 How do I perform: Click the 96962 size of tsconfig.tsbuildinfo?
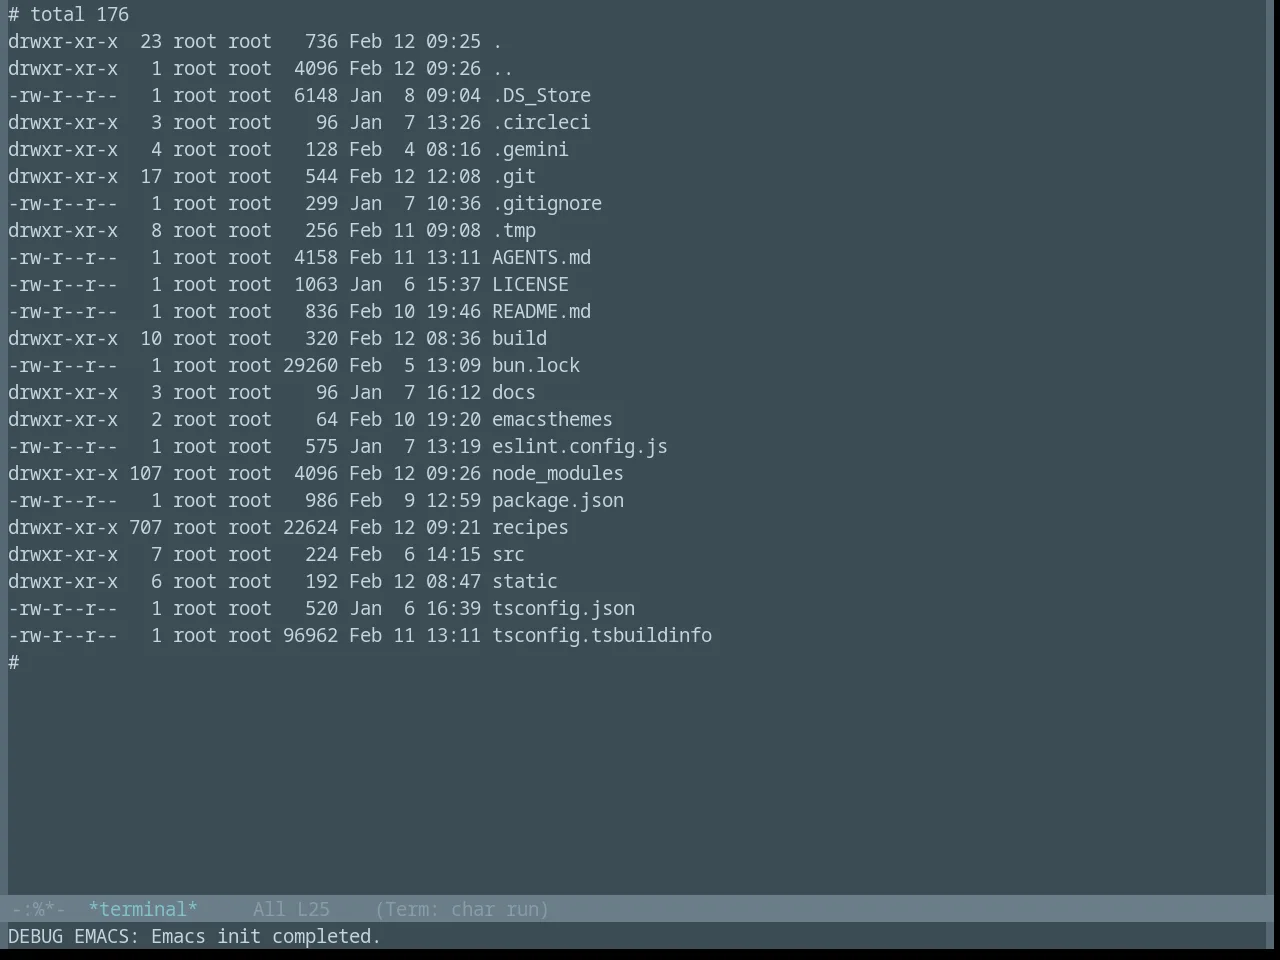click(x=311, y=636)
